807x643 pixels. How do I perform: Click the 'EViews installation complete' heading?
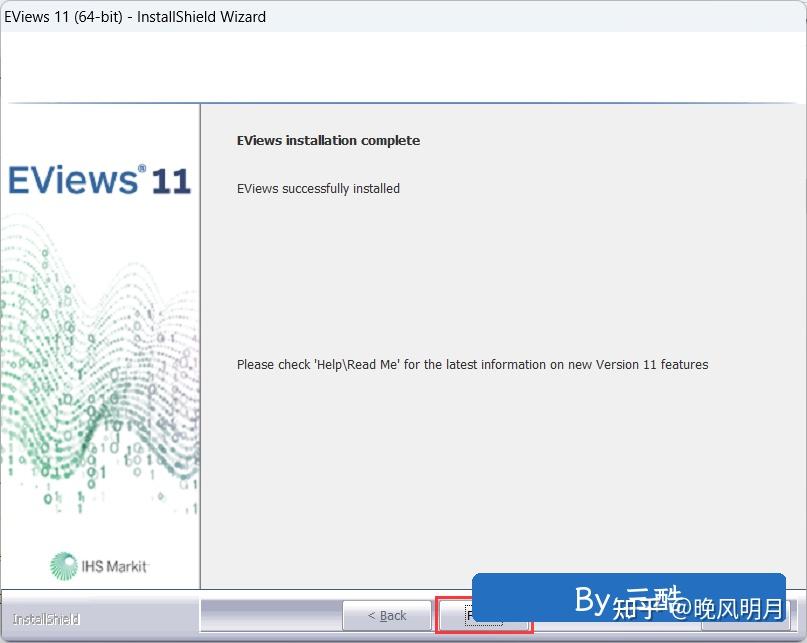(329, 141)
